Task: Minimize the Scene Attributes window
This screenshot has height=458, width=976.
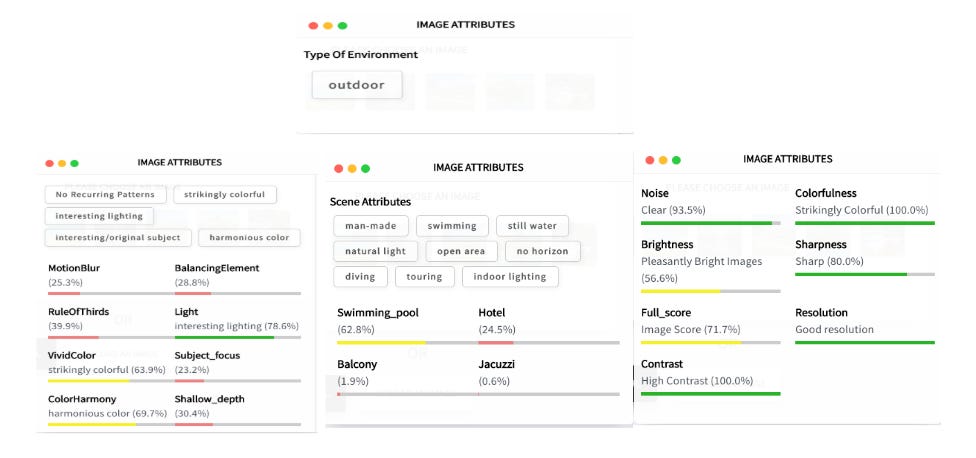Action: point(352,169)
